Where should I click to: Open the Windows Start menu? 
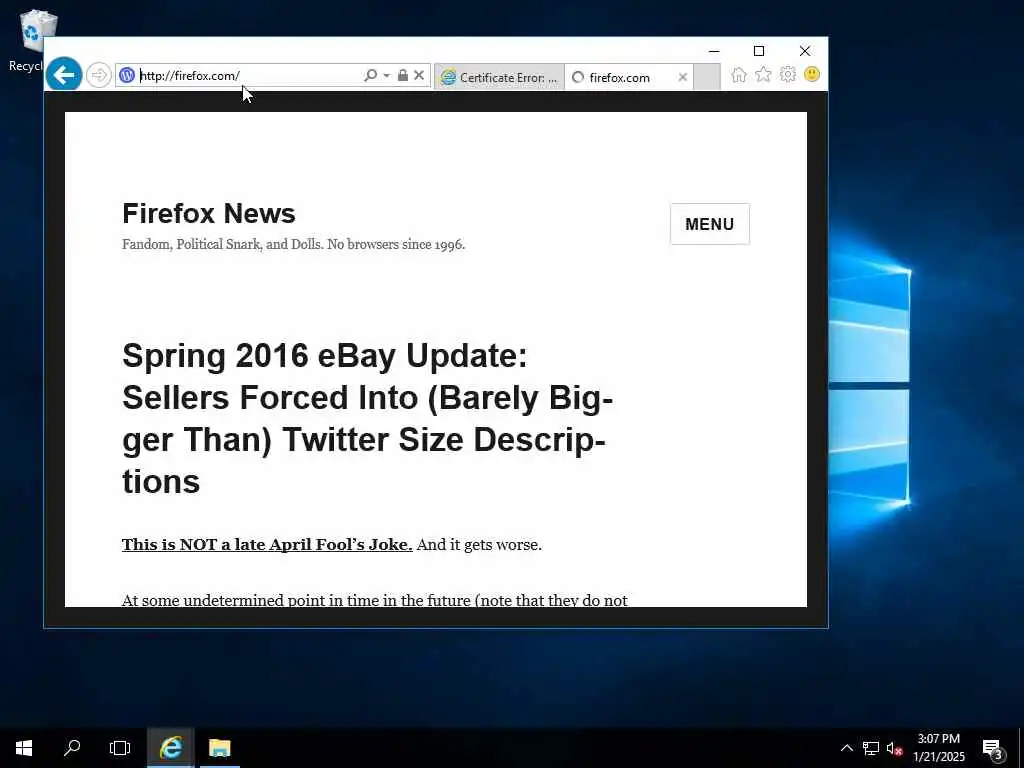point(24,748)
